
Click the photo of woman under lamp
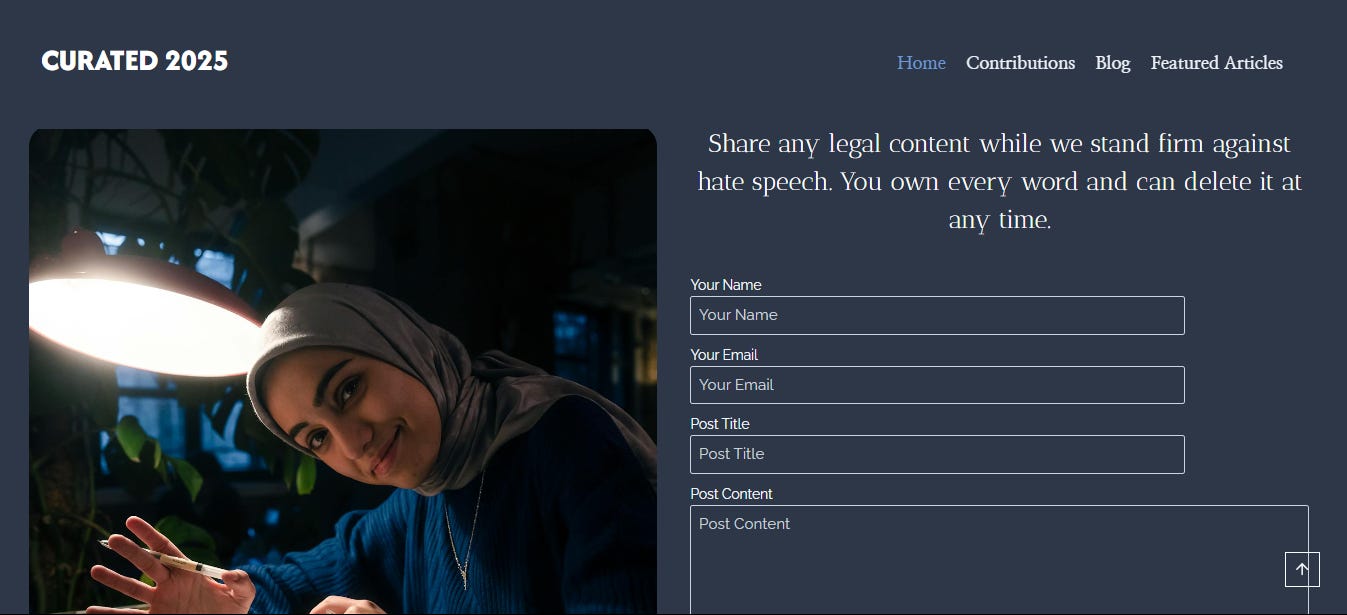coord(343,371)
